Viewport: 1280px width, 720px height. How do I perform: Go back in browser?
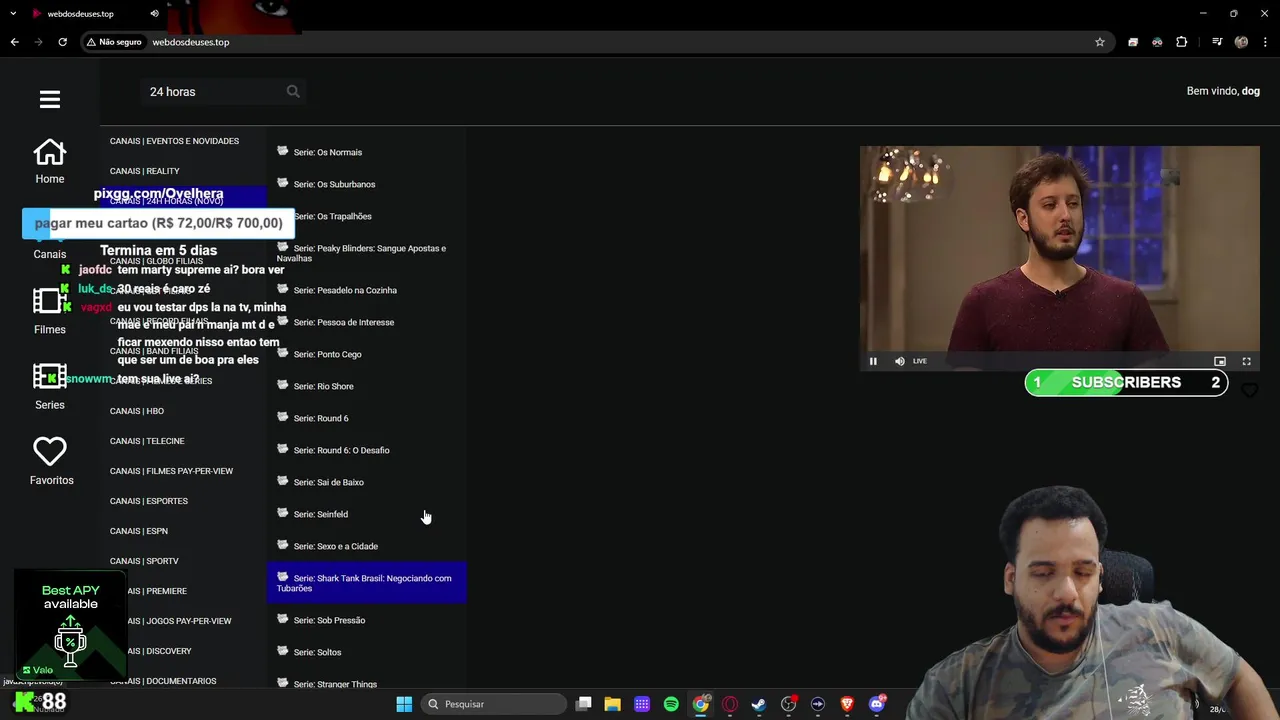pos(14,42)
